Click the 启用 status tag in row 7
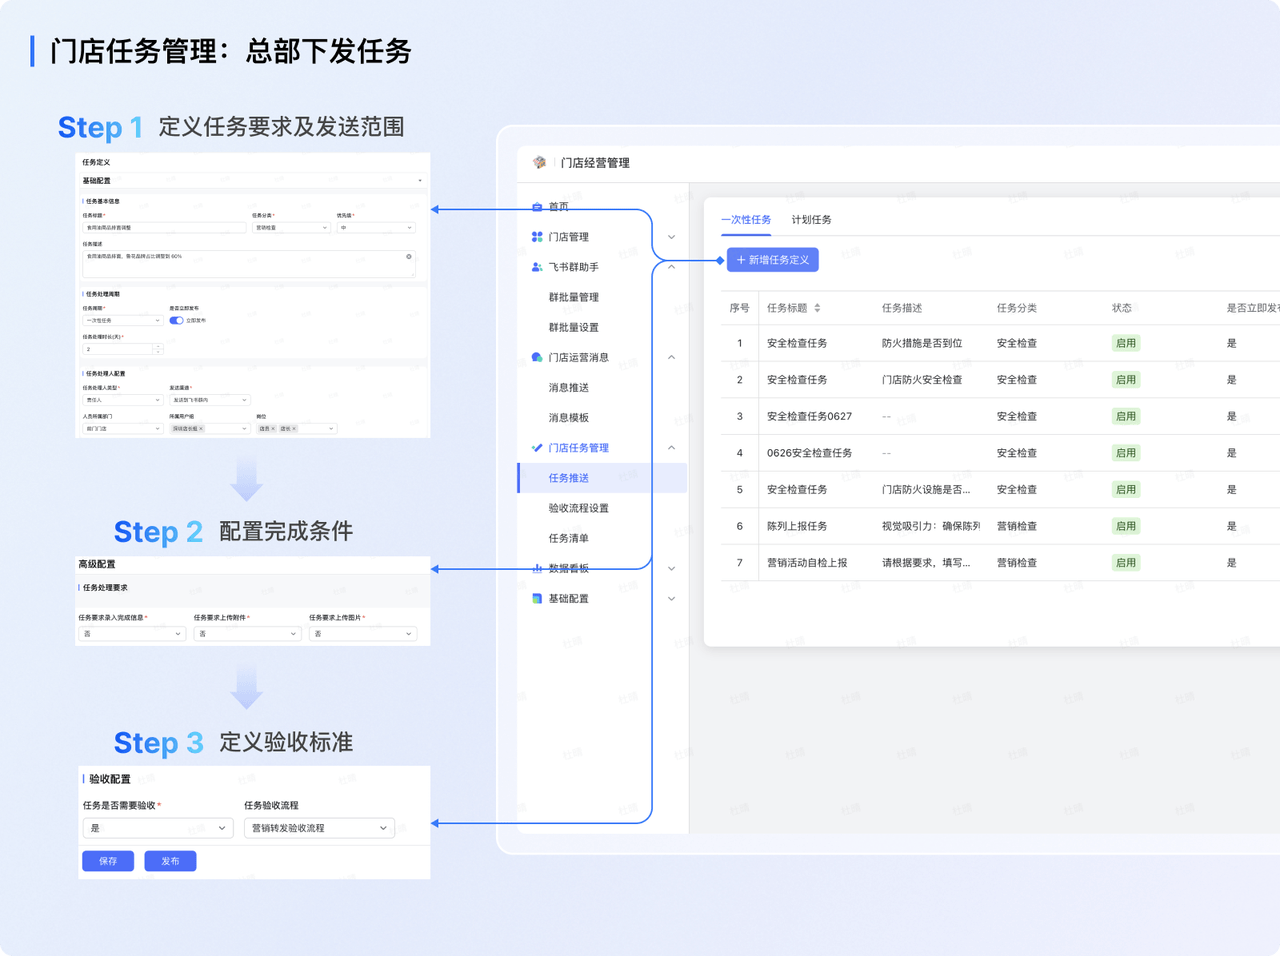 (x=1126, y=563)
